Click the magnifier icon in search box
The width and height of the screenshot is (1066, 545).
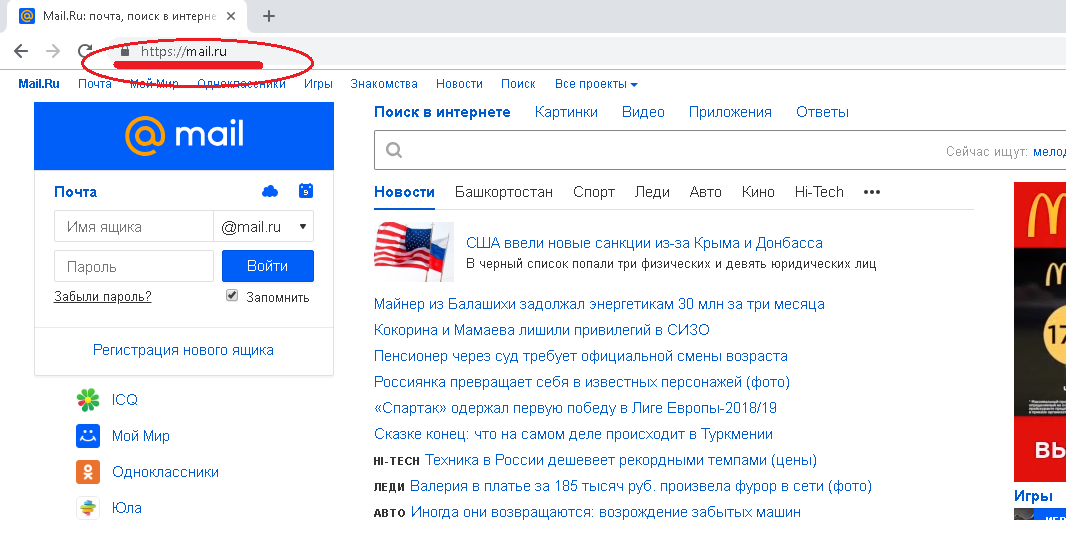coord(394,150)
